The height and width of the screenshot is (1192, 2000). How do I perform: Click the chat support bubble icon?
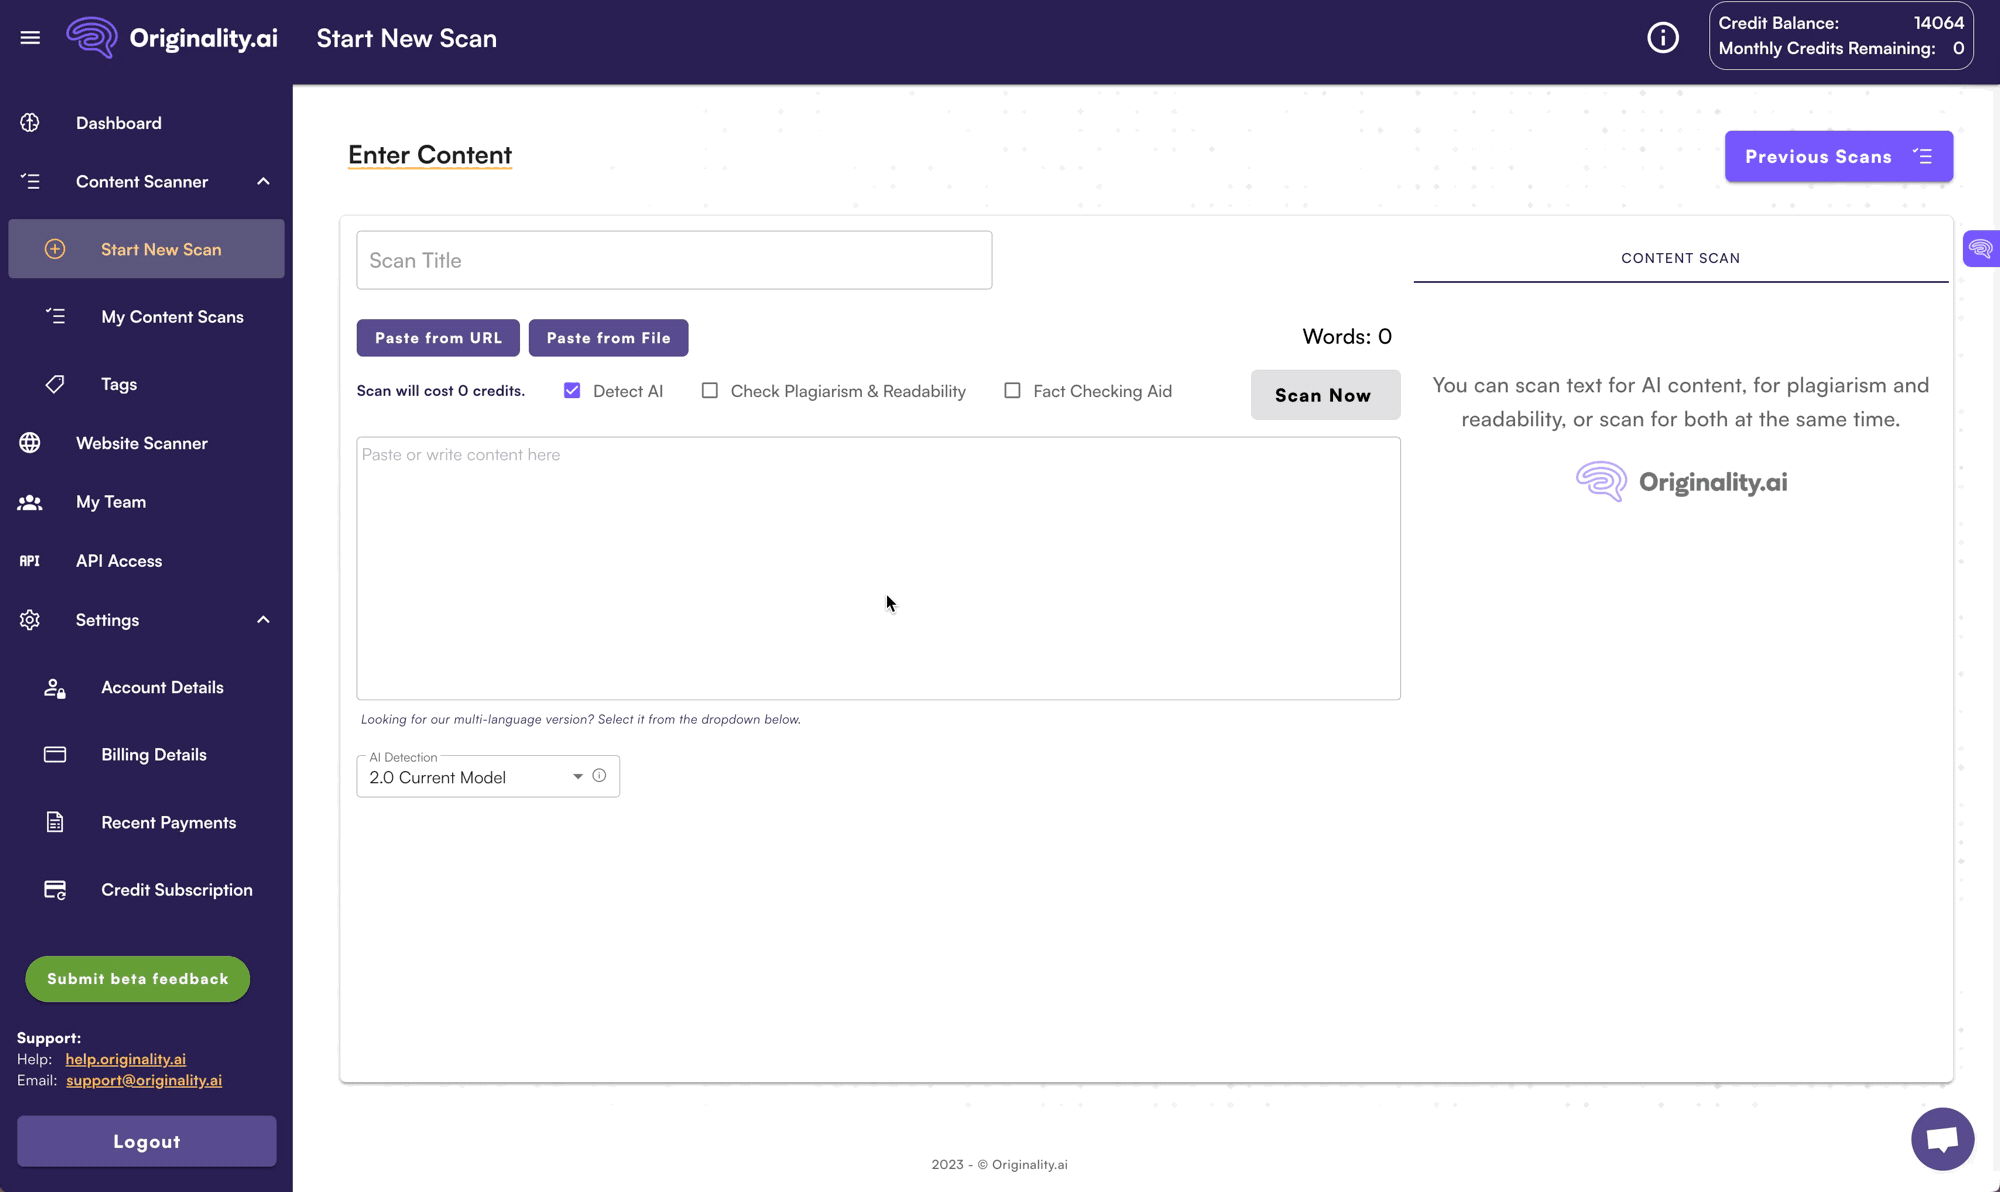tap(1940, 1137)
